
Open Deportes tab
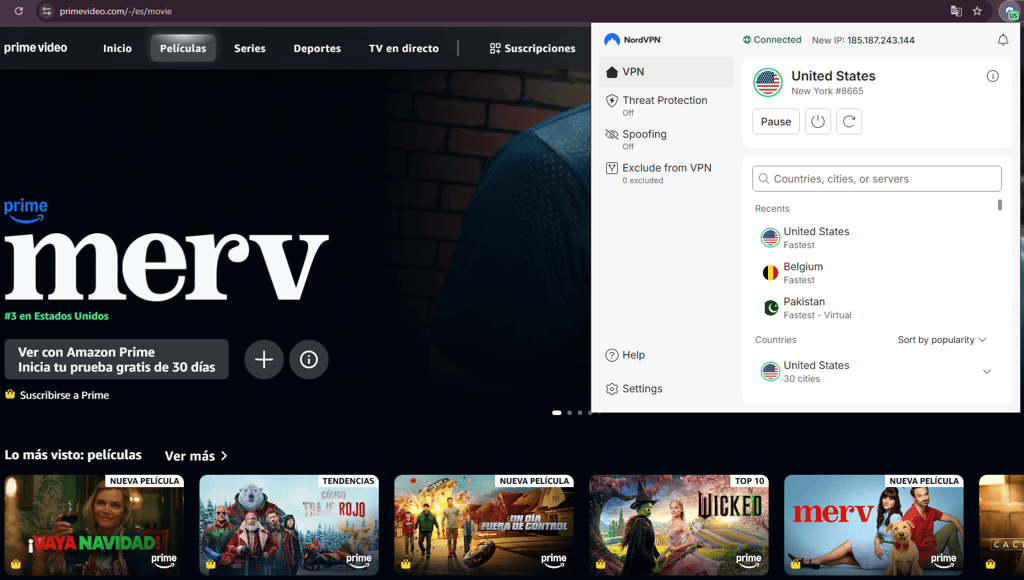(317, 48)
